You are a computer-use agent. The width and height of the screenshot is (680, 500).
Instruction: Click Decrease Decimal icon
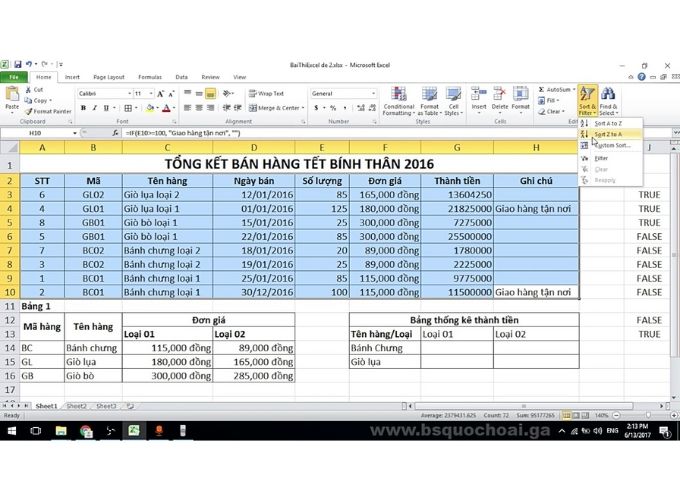click(x=372, y=108)
